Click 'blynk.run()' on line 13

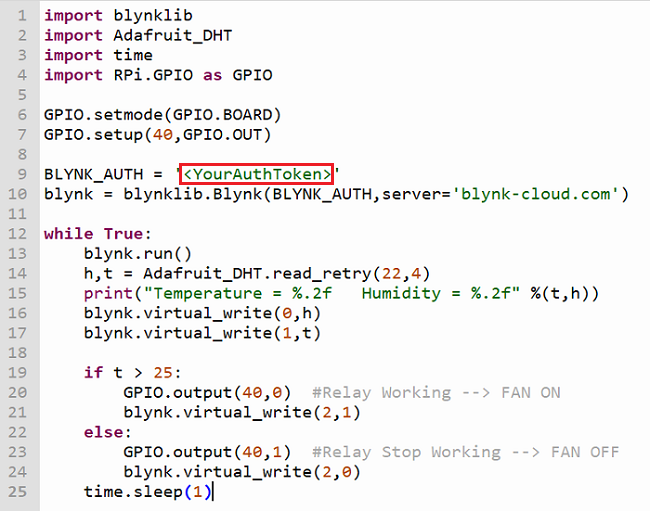point(138,254)
